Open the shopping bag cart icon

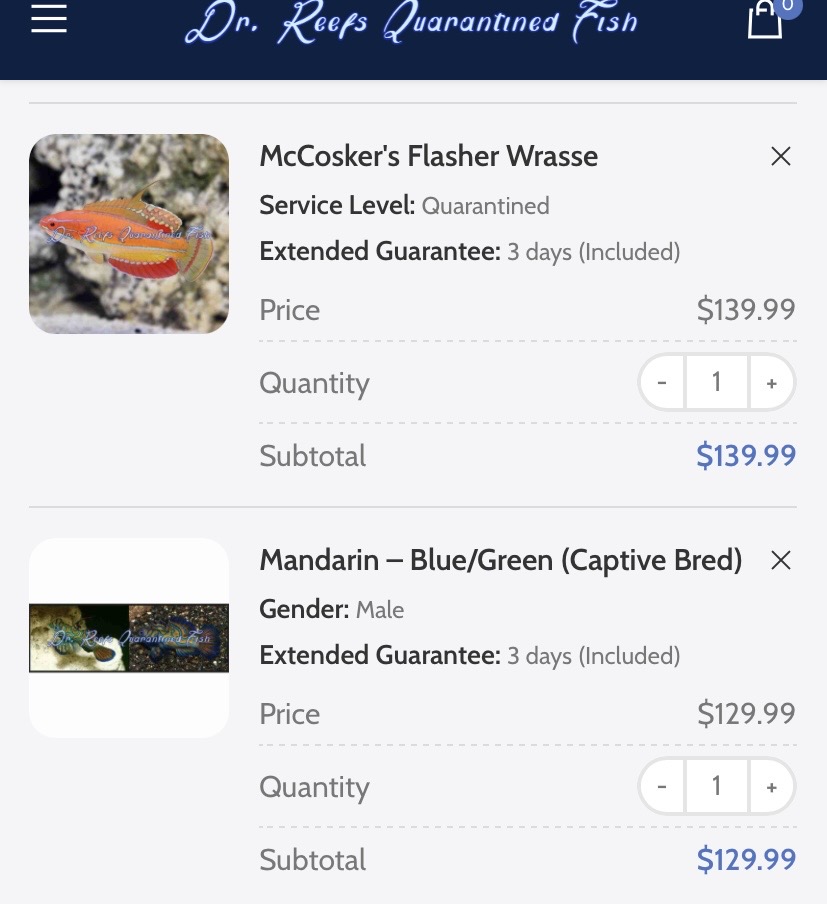click(x=765, y=19)
